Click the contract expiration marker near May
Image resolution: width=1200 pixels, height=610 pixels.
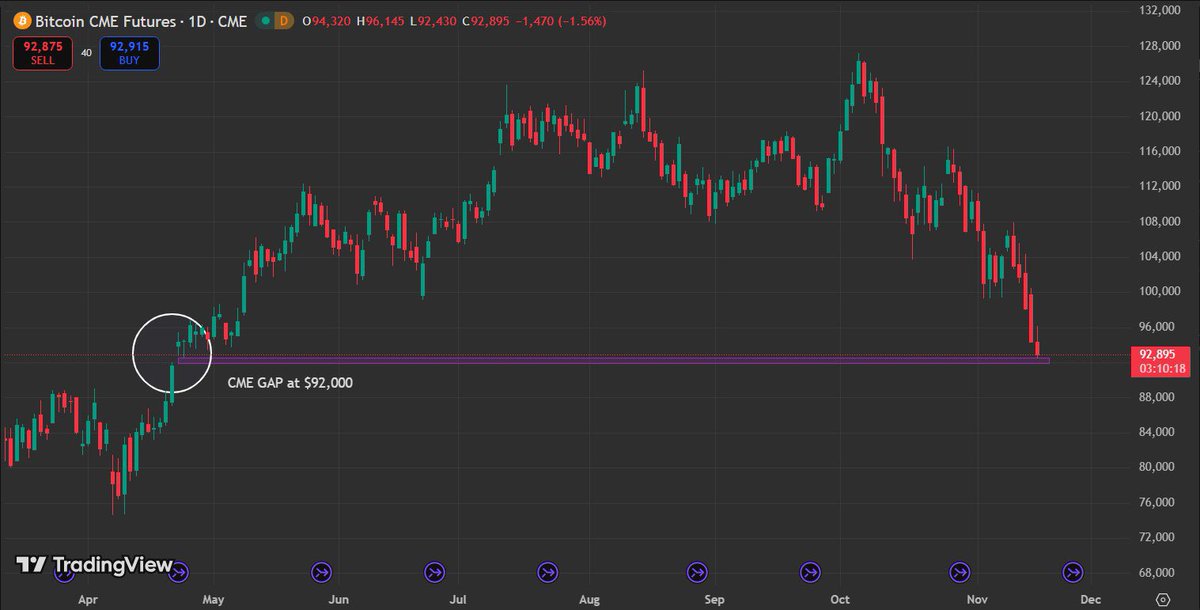pyautogui.click(x=178, y=573)
